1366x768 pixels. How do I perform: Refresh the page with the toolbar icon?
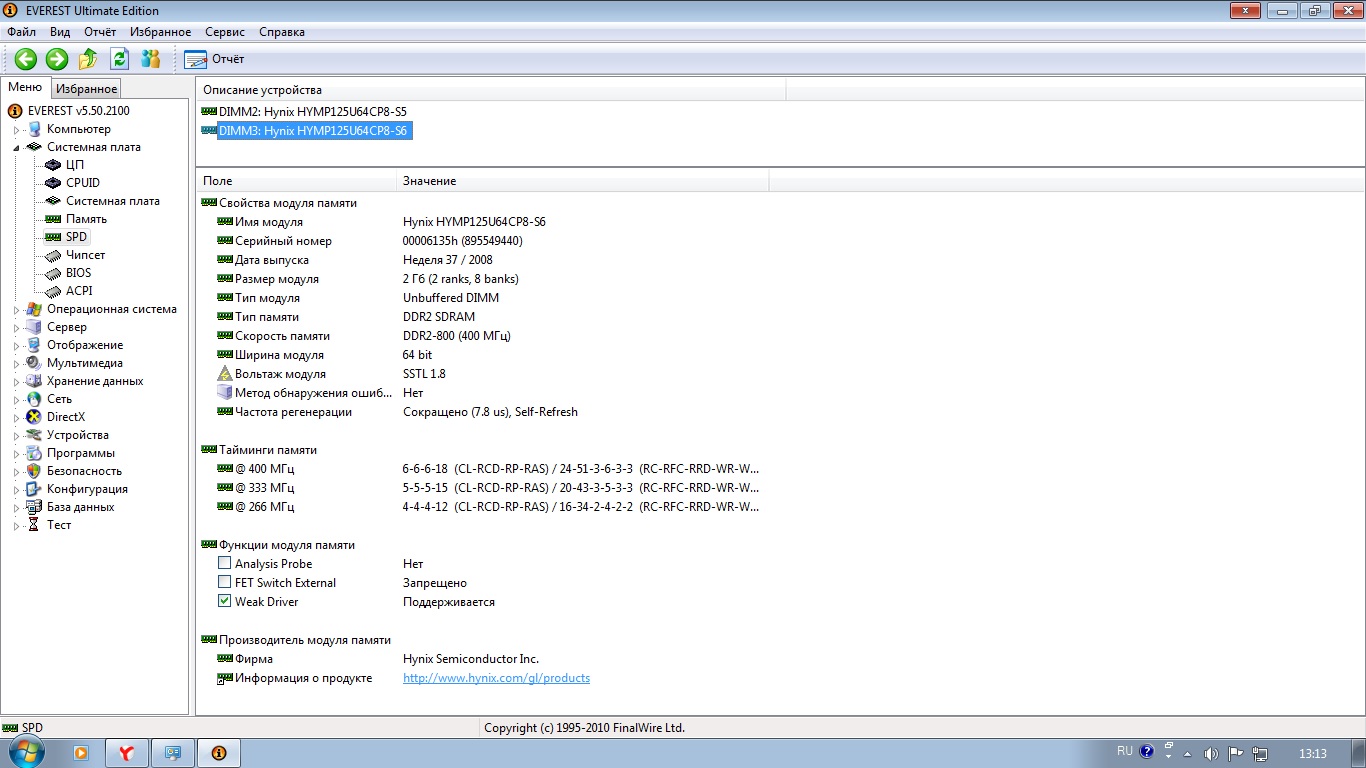pyautogui.click(x=119, y=59)
